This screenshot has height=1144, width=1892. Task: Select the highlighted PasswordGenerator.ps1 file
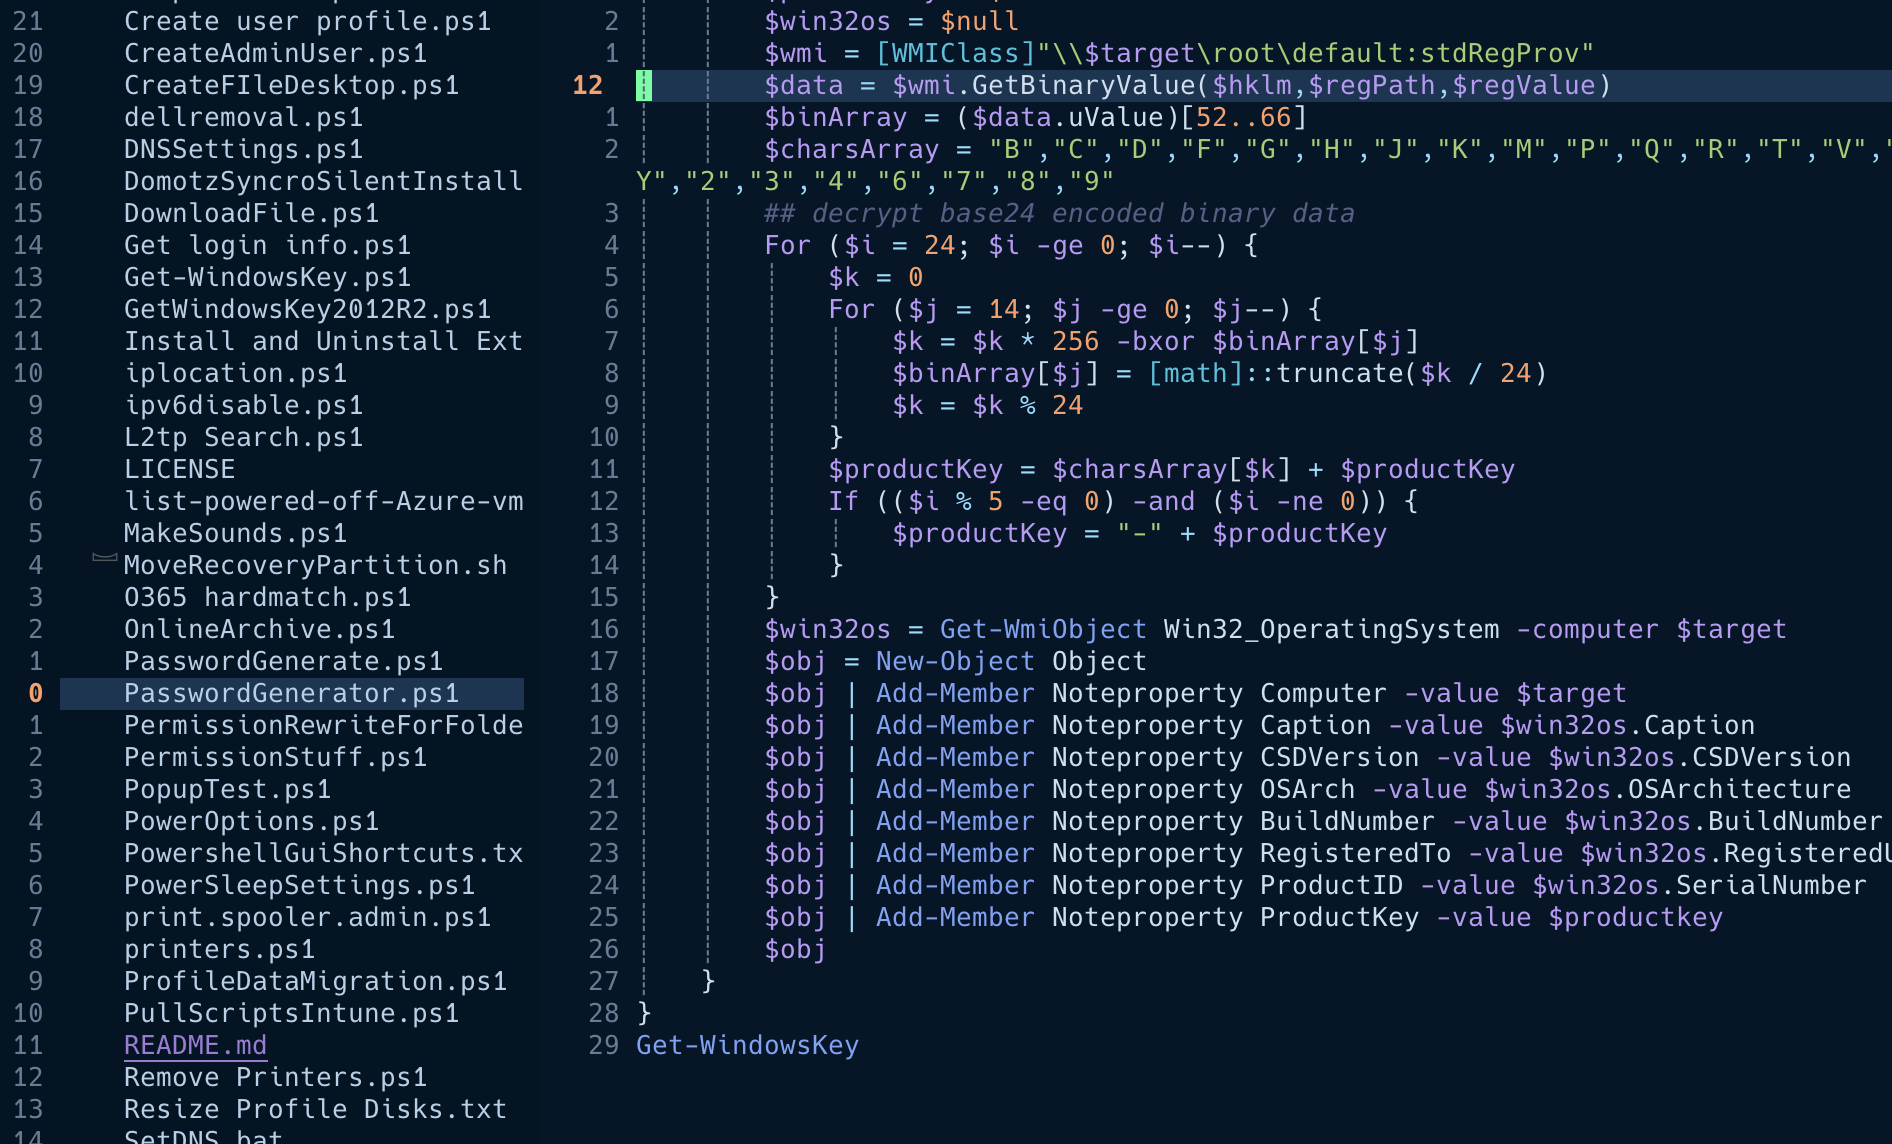tap(291, 693)
